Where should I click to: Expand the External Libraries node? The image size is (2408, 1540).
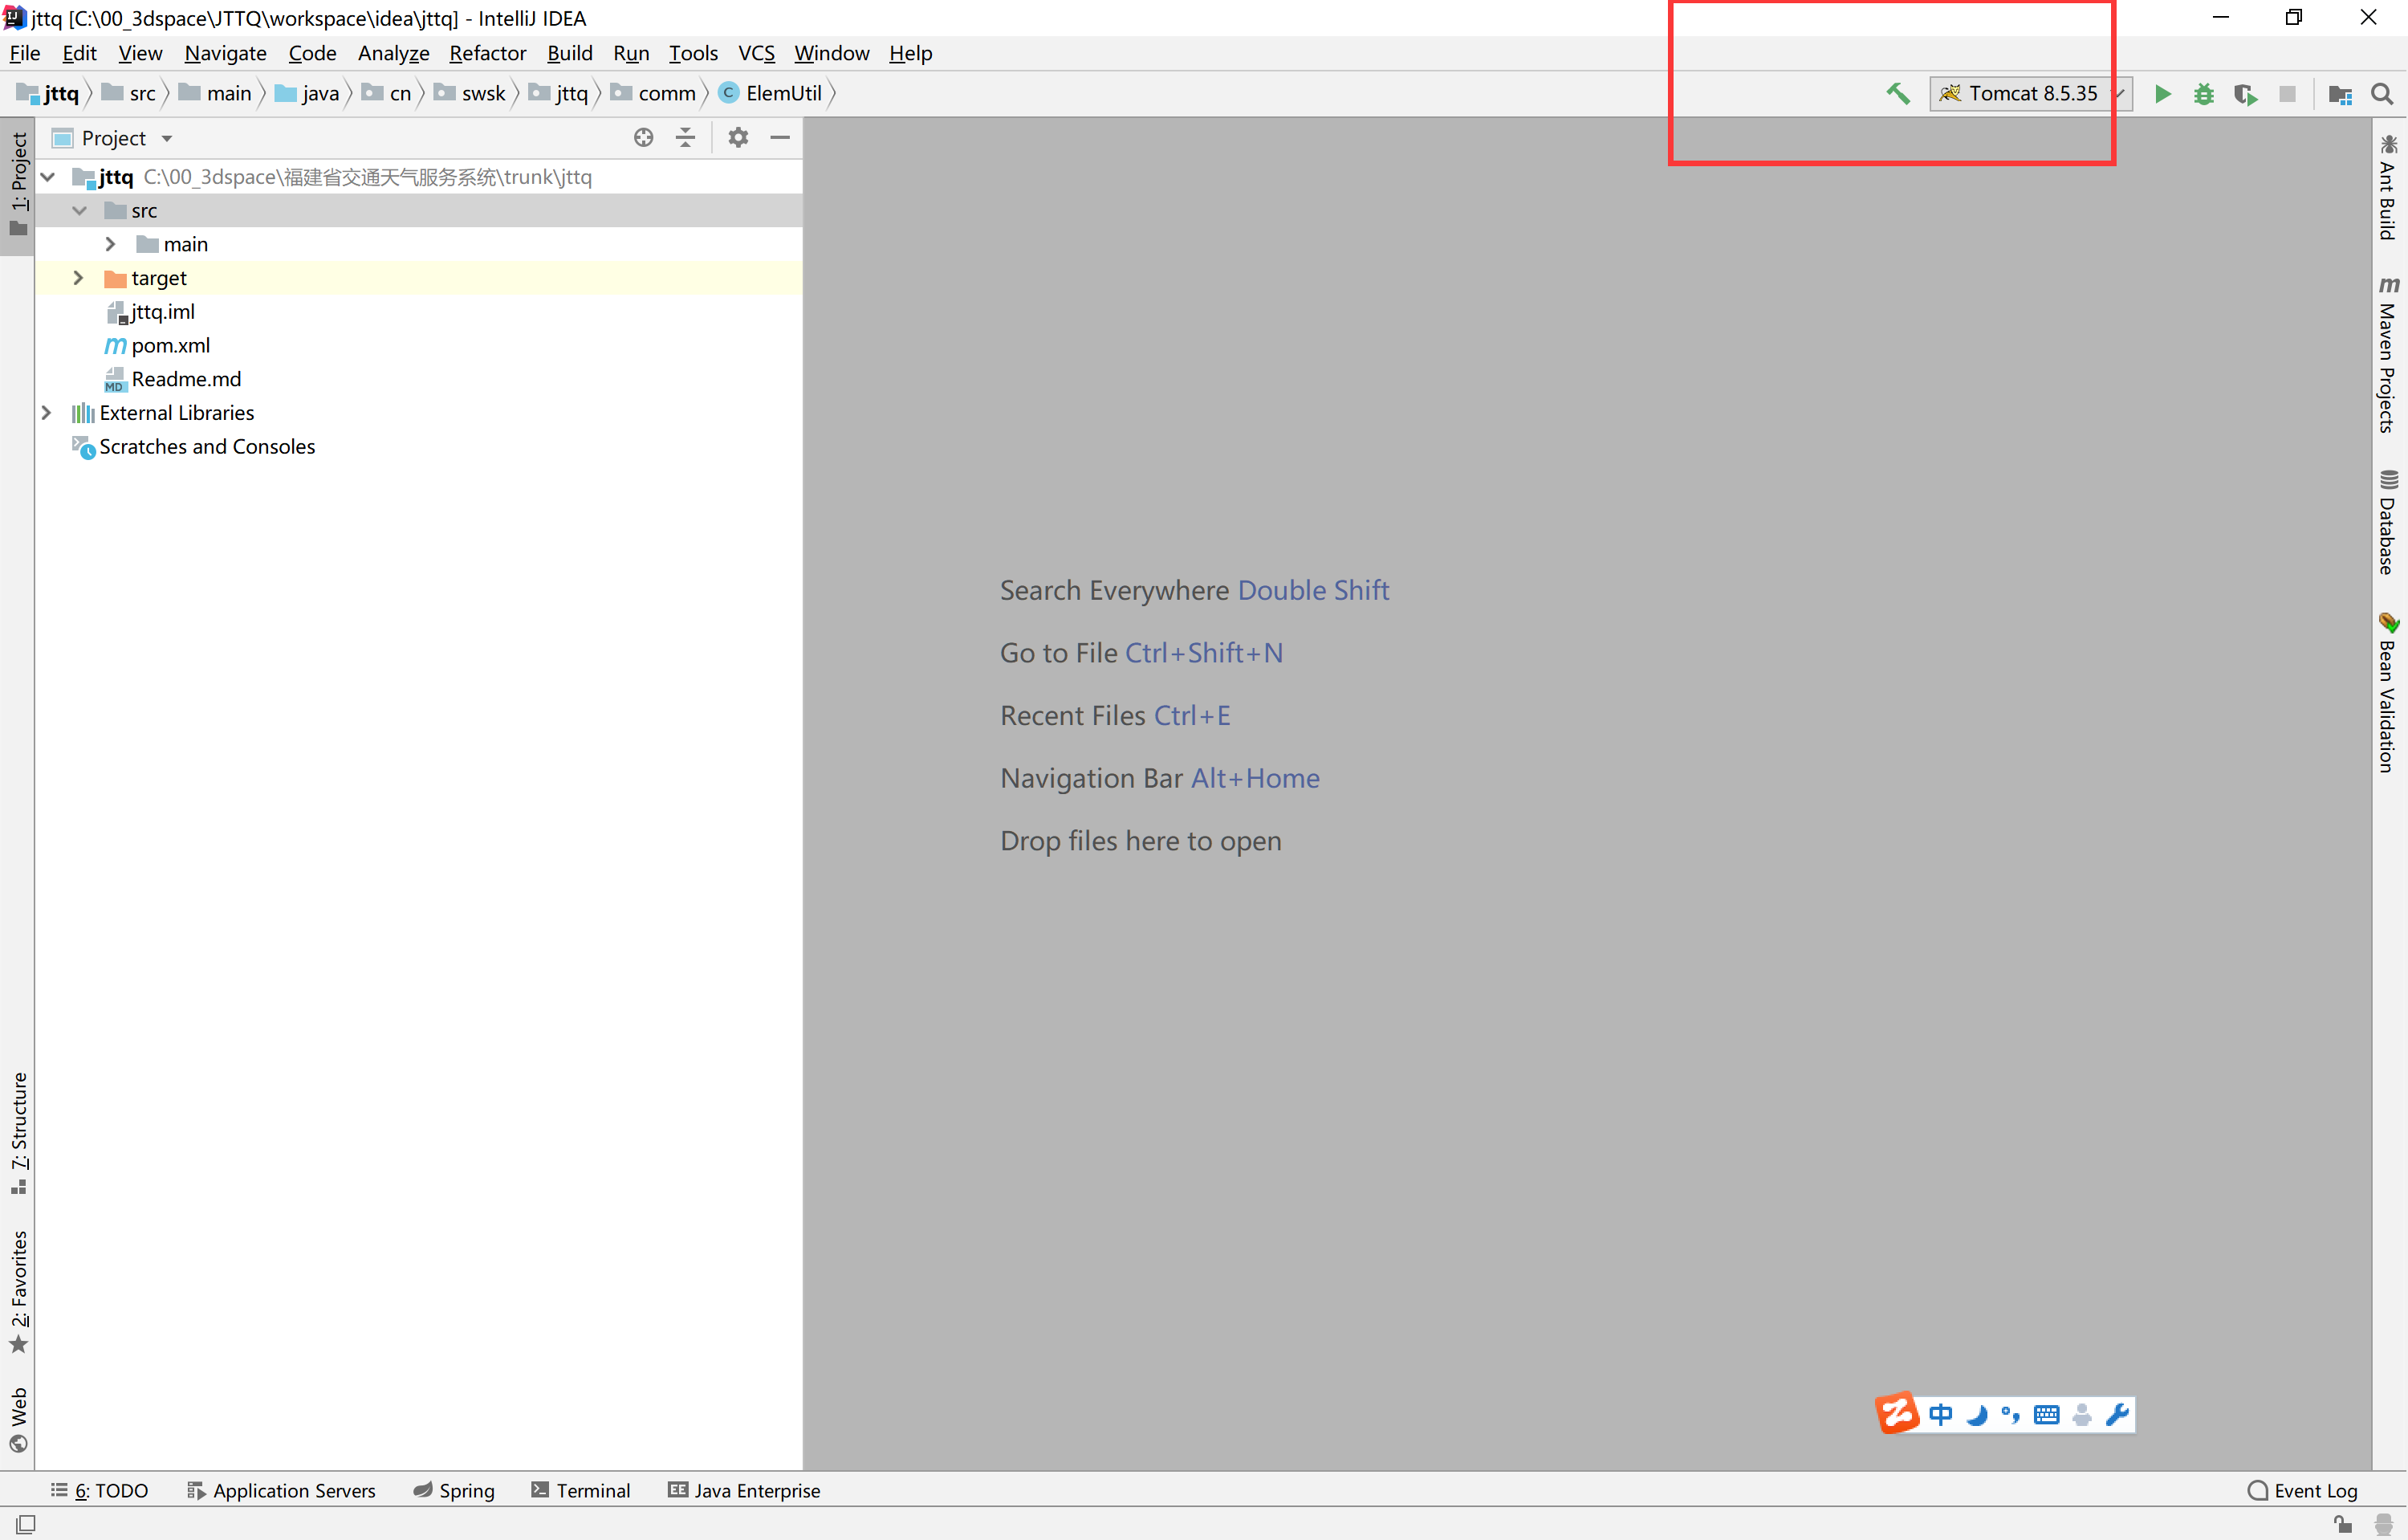pos(46,413)
